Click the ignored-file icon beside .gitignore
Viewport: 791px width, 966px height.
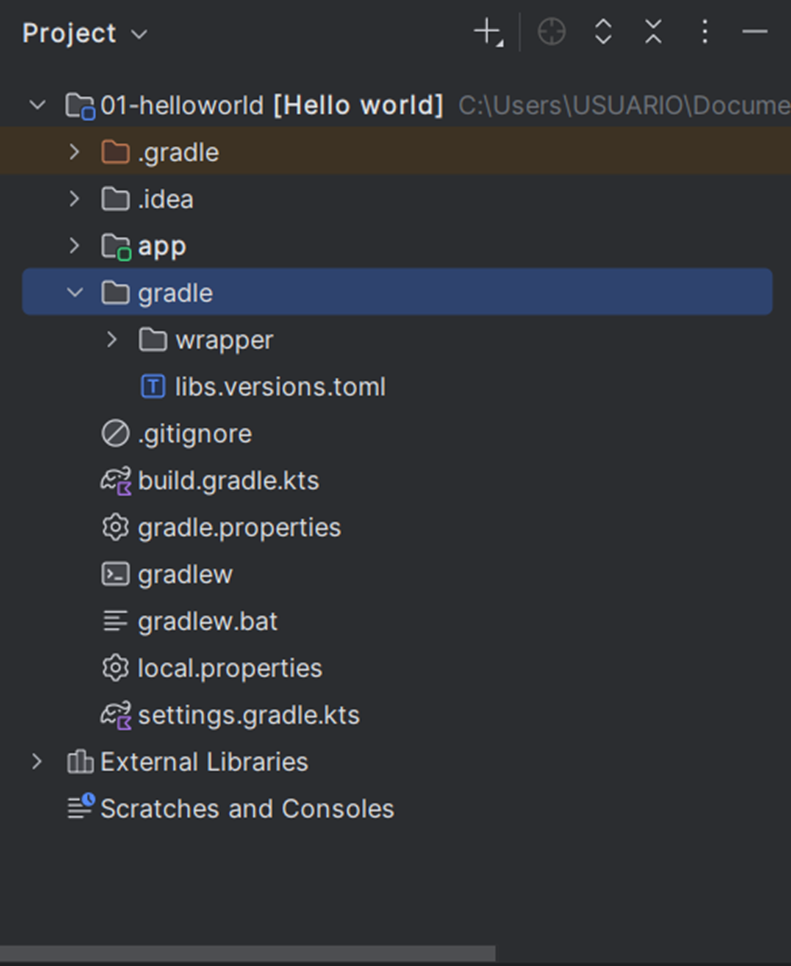[x=115, y=433]
